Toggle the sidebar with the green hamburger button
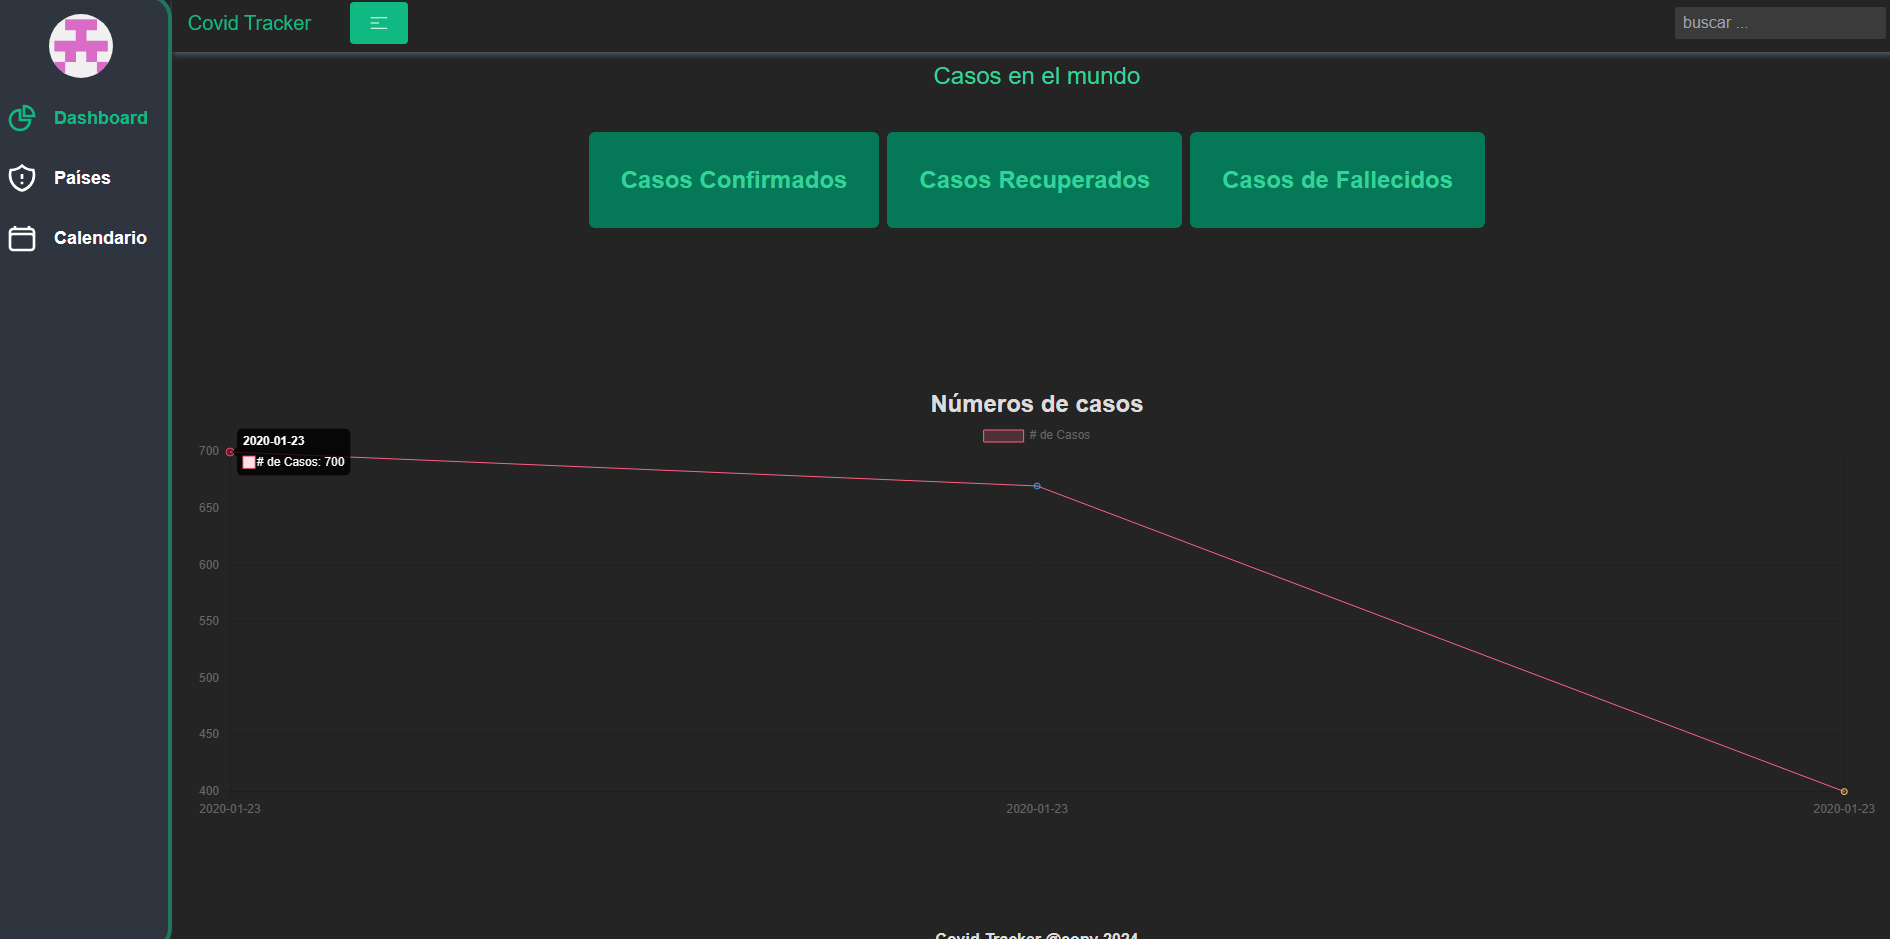 pyautogui.click(x=379, y=23)
